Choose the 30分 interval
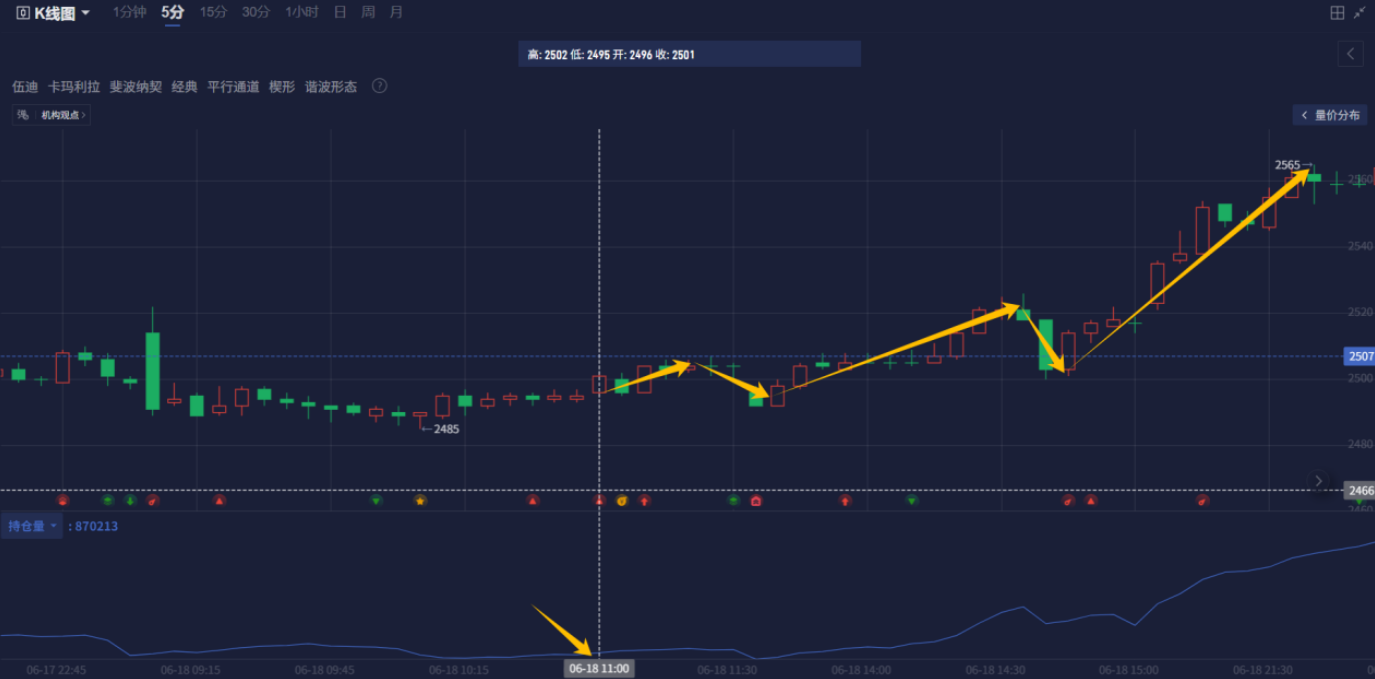The height and width of the screenshot is (679, 1375). coord(256,12)
